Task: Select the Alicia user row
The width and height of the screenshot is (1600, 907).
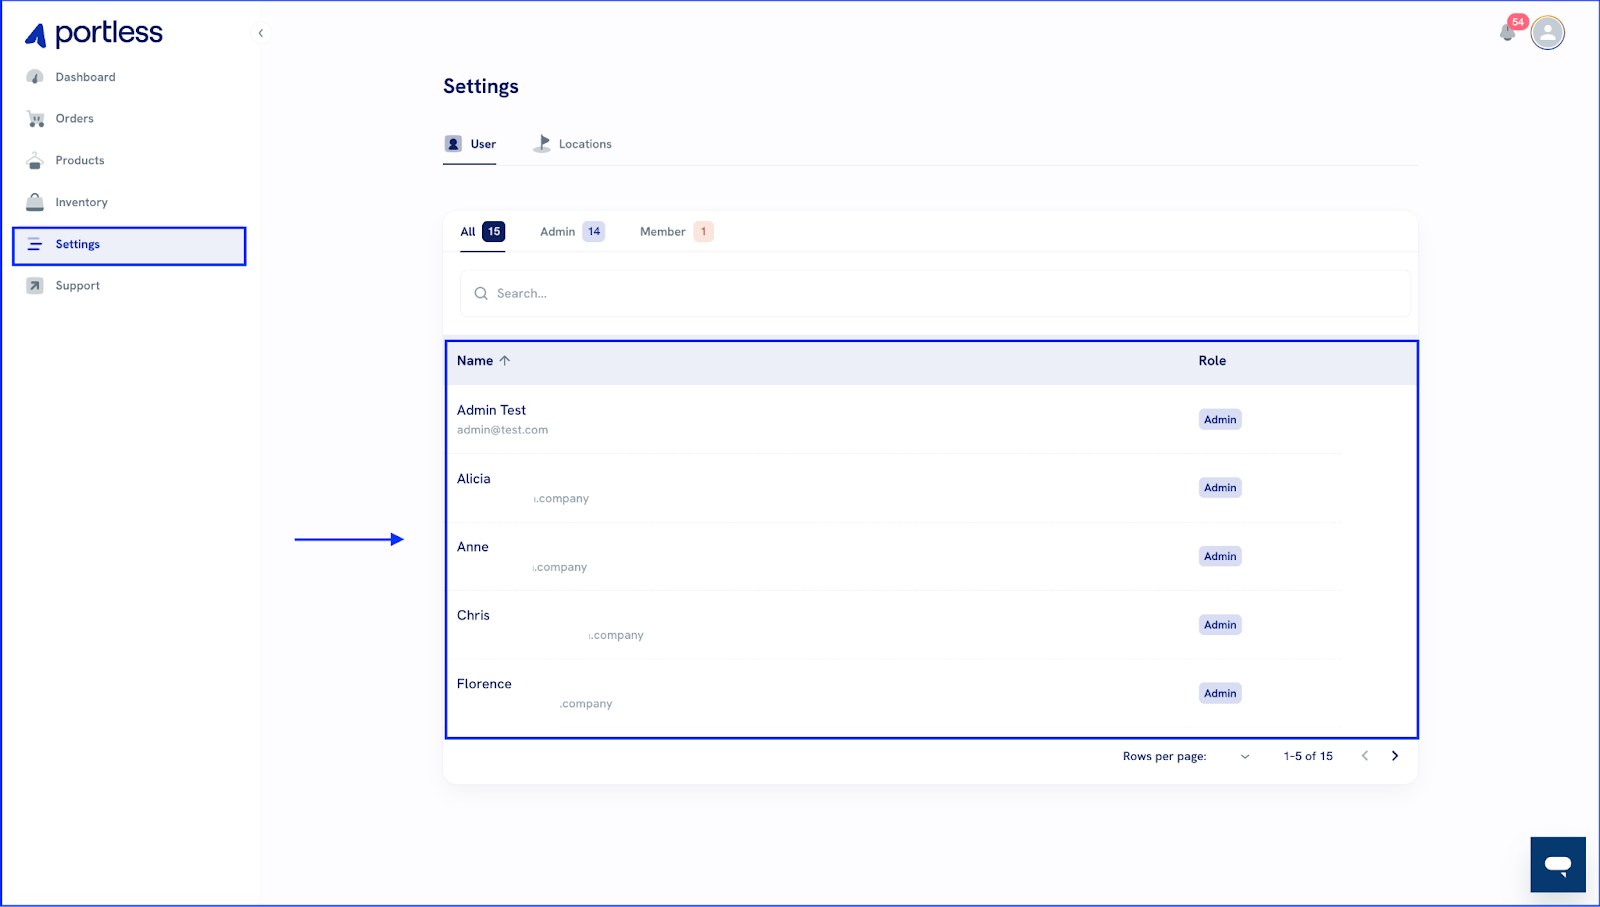Action: pyautogui.click(x=895, y=488)
